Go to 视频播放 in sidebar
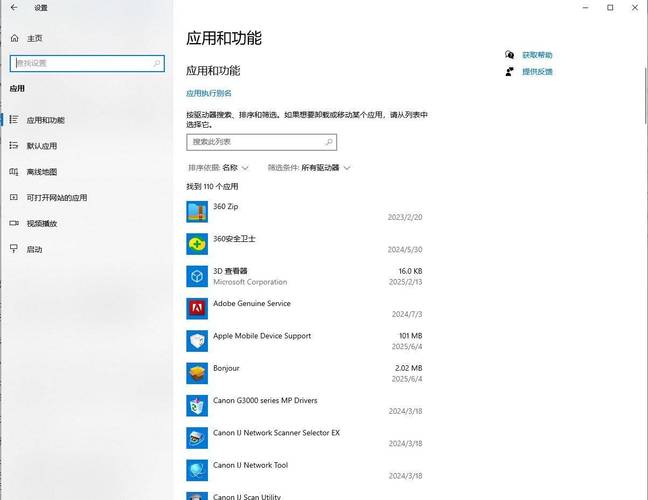The width and height of the screenshot is (648, 500). pos(42,224)
